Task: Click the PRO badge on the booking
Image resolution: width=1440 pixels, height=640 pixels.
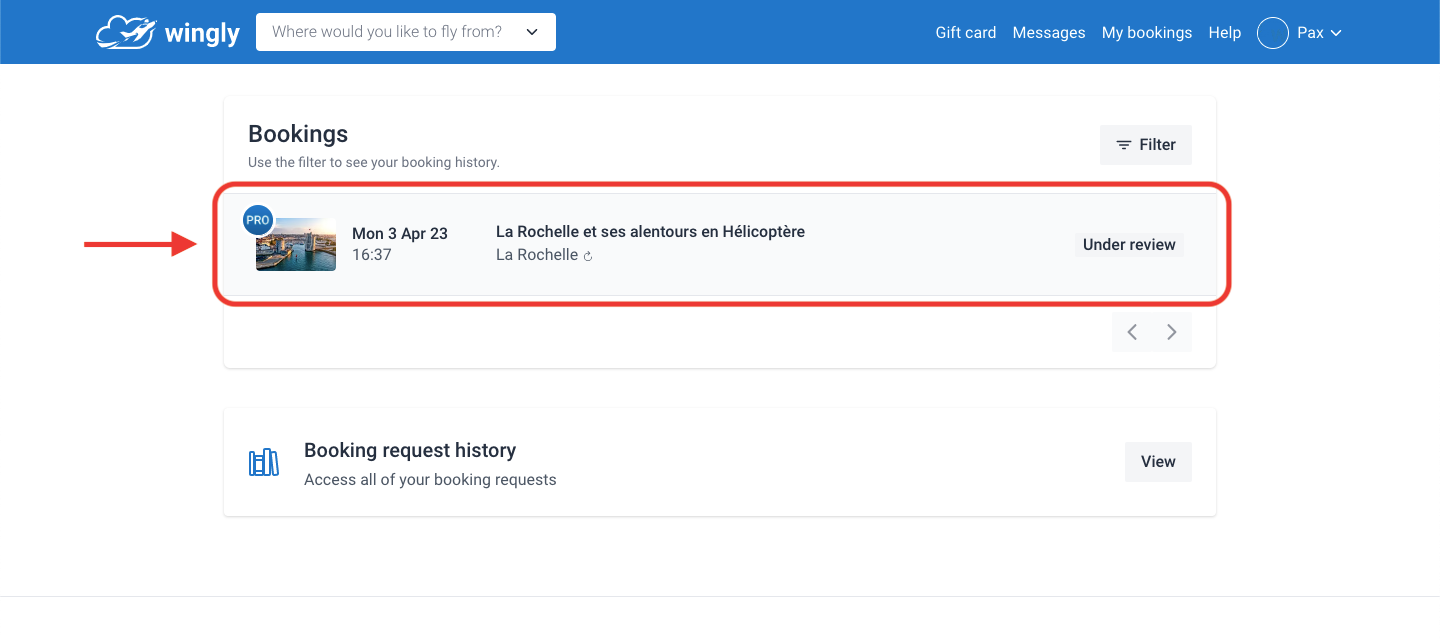Action: 258,220
